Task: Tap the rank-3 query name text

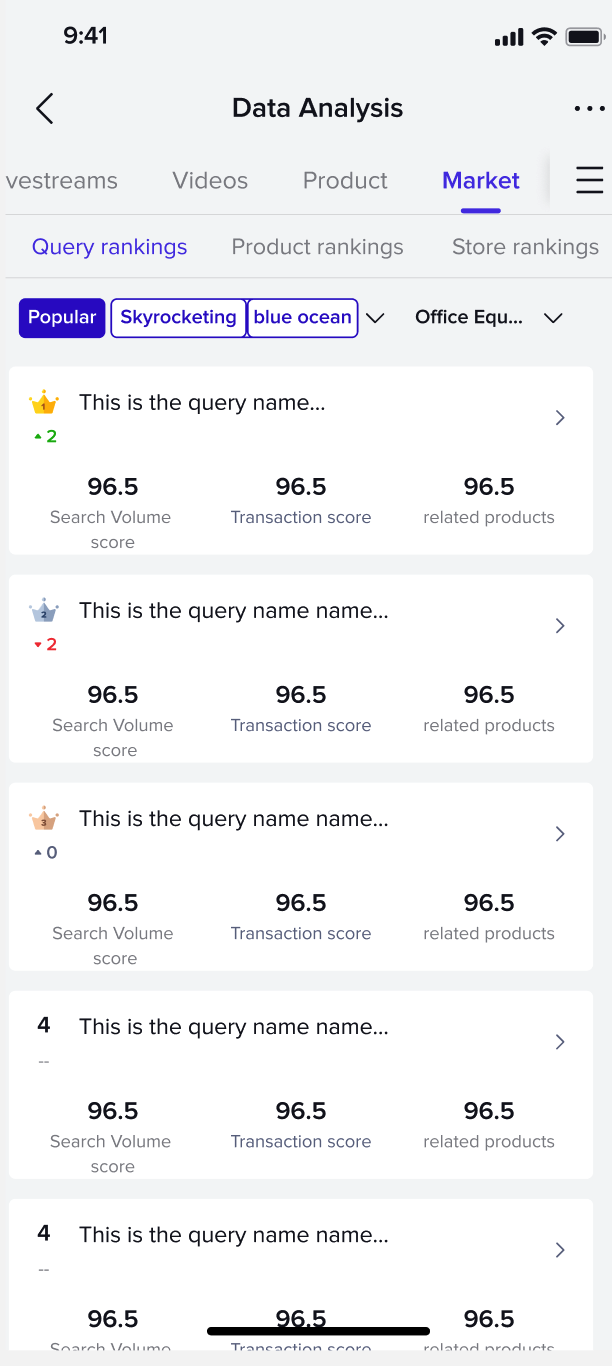Action: click(234, 819)
